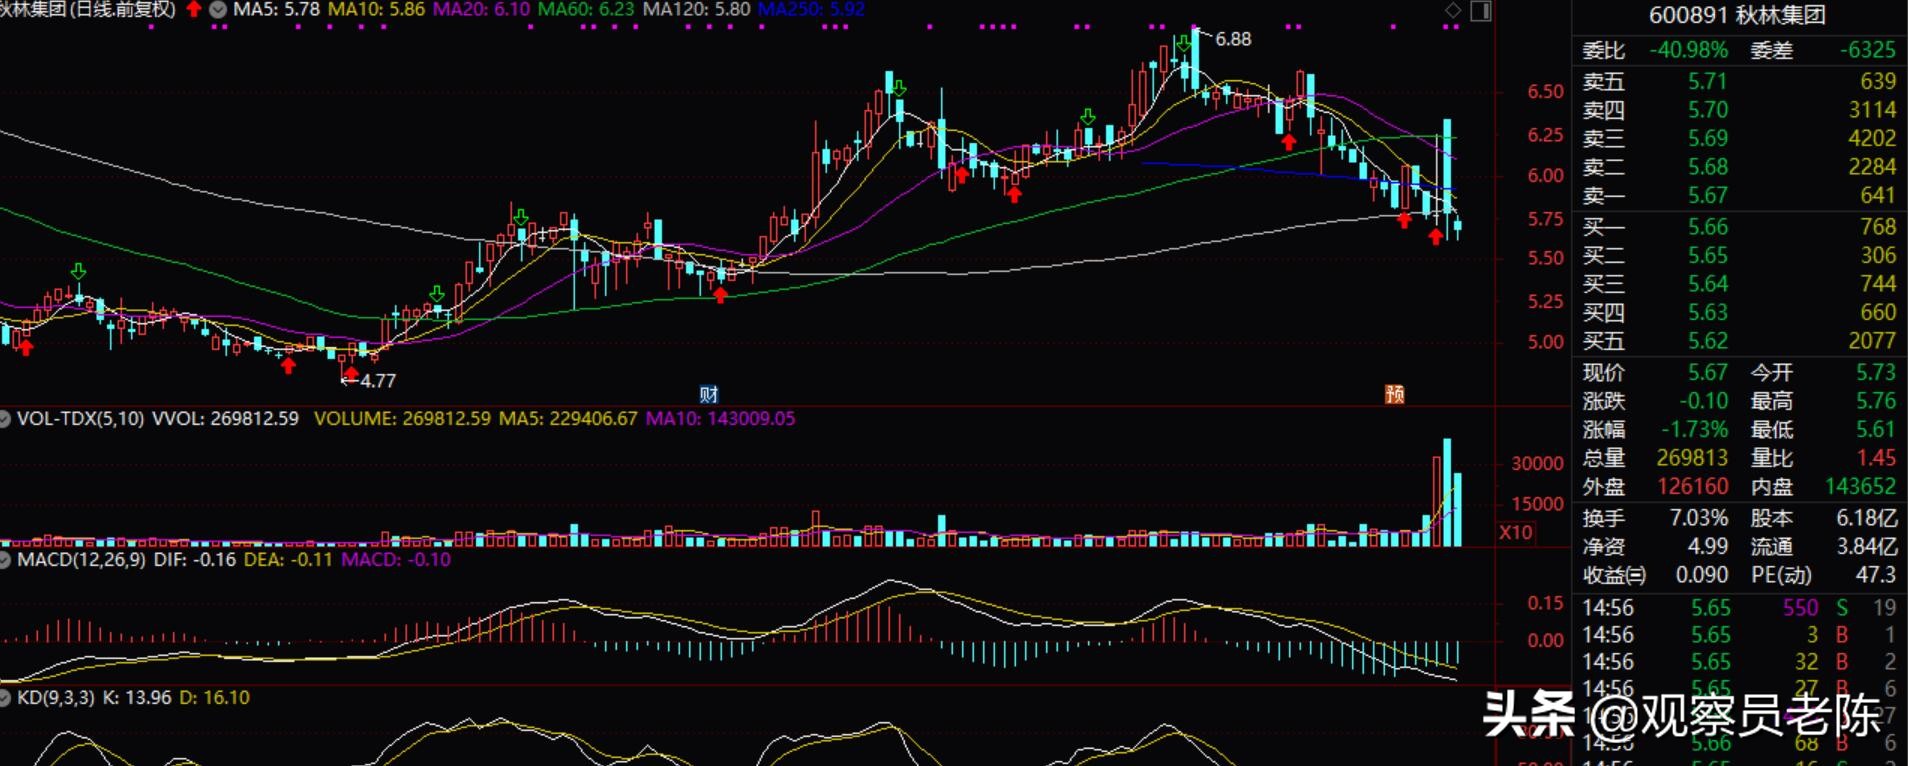The height and width of the screenshot is (766, 1908).
Task: Click the 30000 volume axis label
Action: (1538, 464)
